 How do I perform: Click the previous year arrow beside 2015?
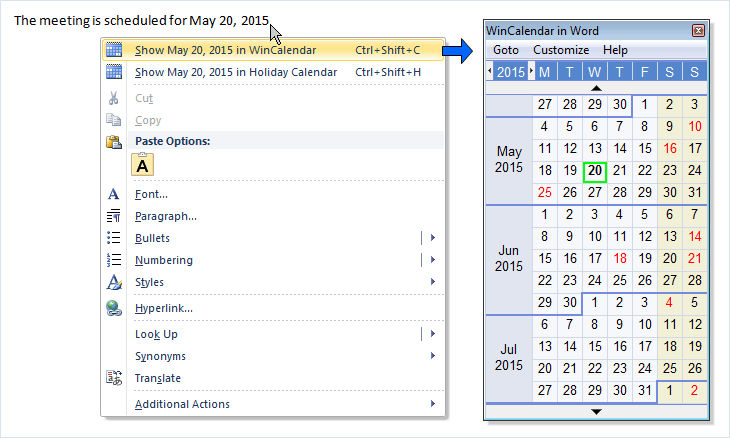click(490, 72)
